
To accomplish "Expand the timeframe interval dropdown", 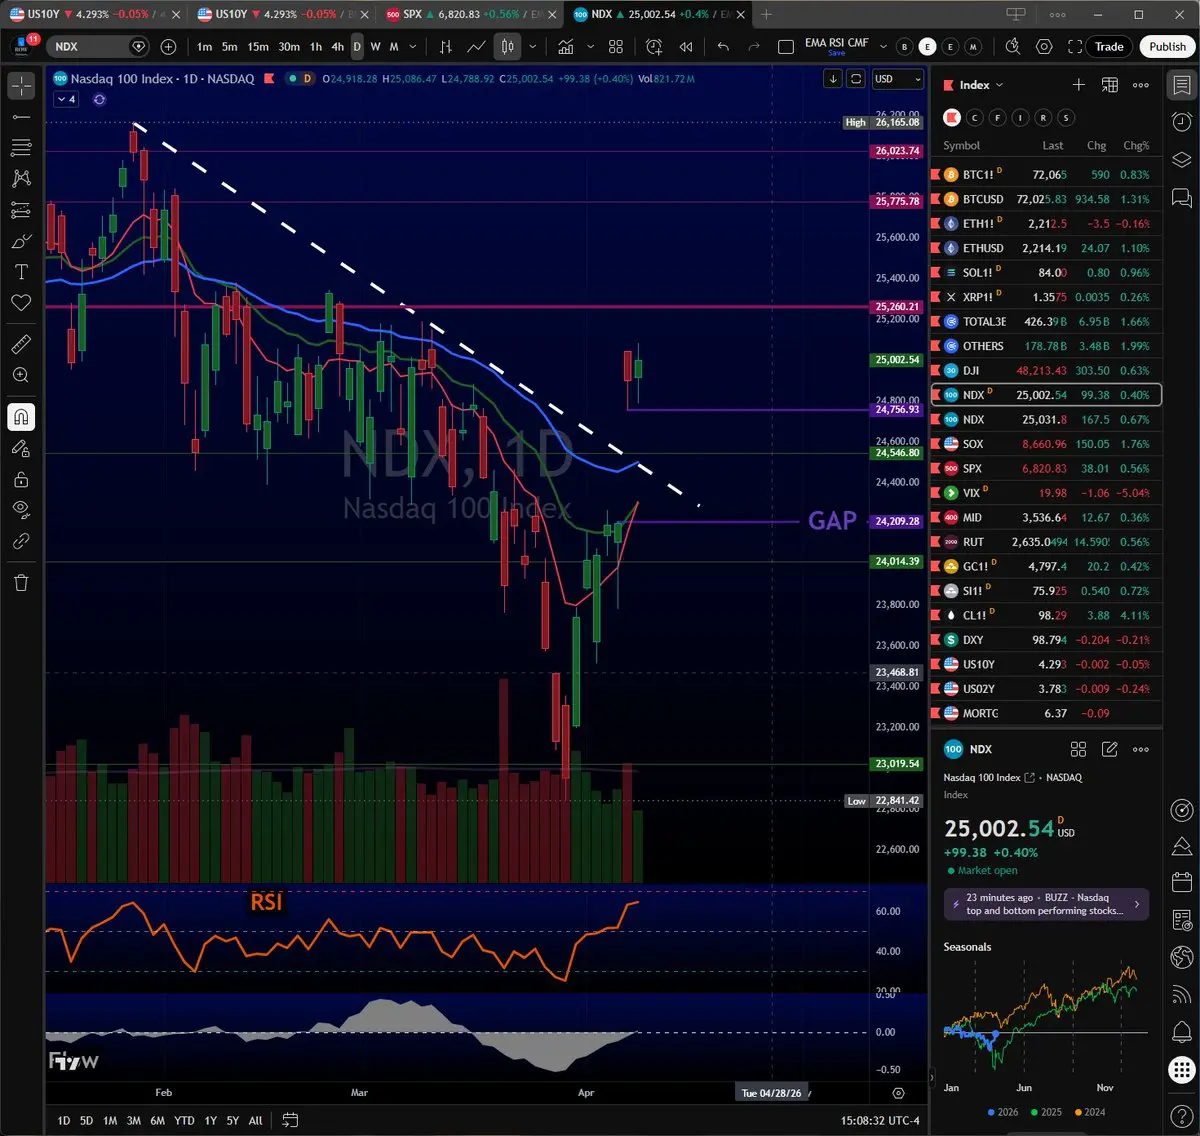I will pos(413,47).
